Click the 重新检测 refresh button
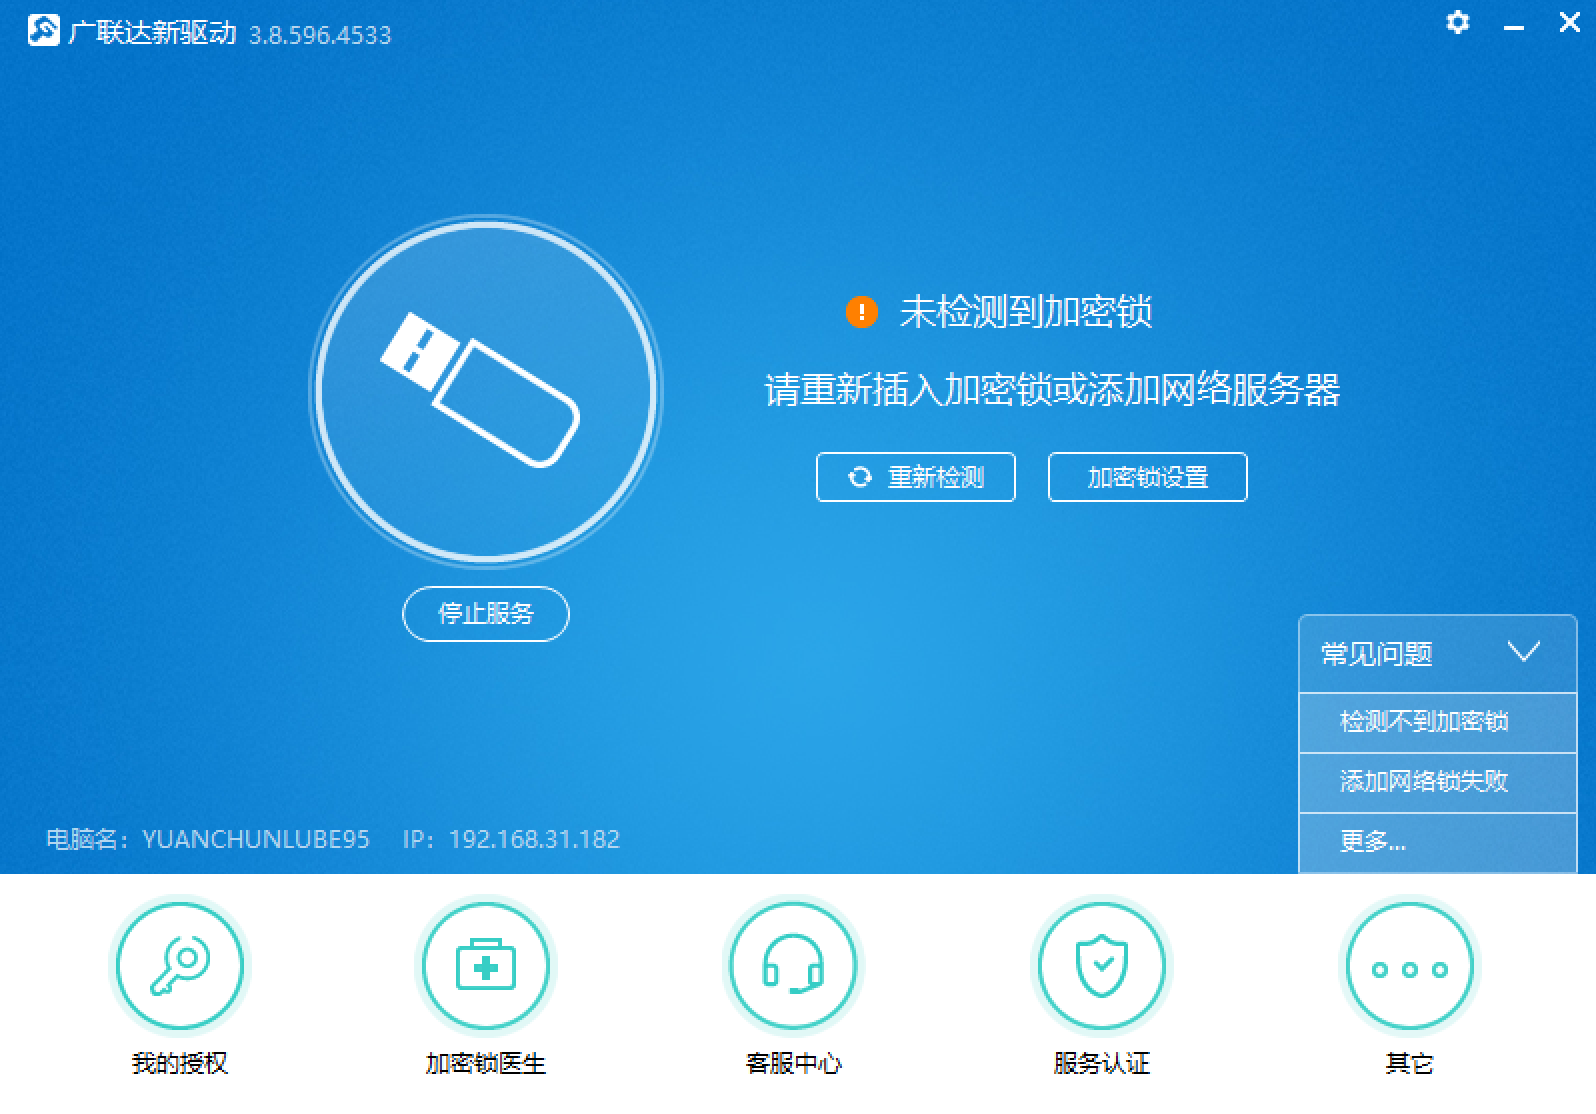This screenshot has width=1596, height=1114. [916, 477]
